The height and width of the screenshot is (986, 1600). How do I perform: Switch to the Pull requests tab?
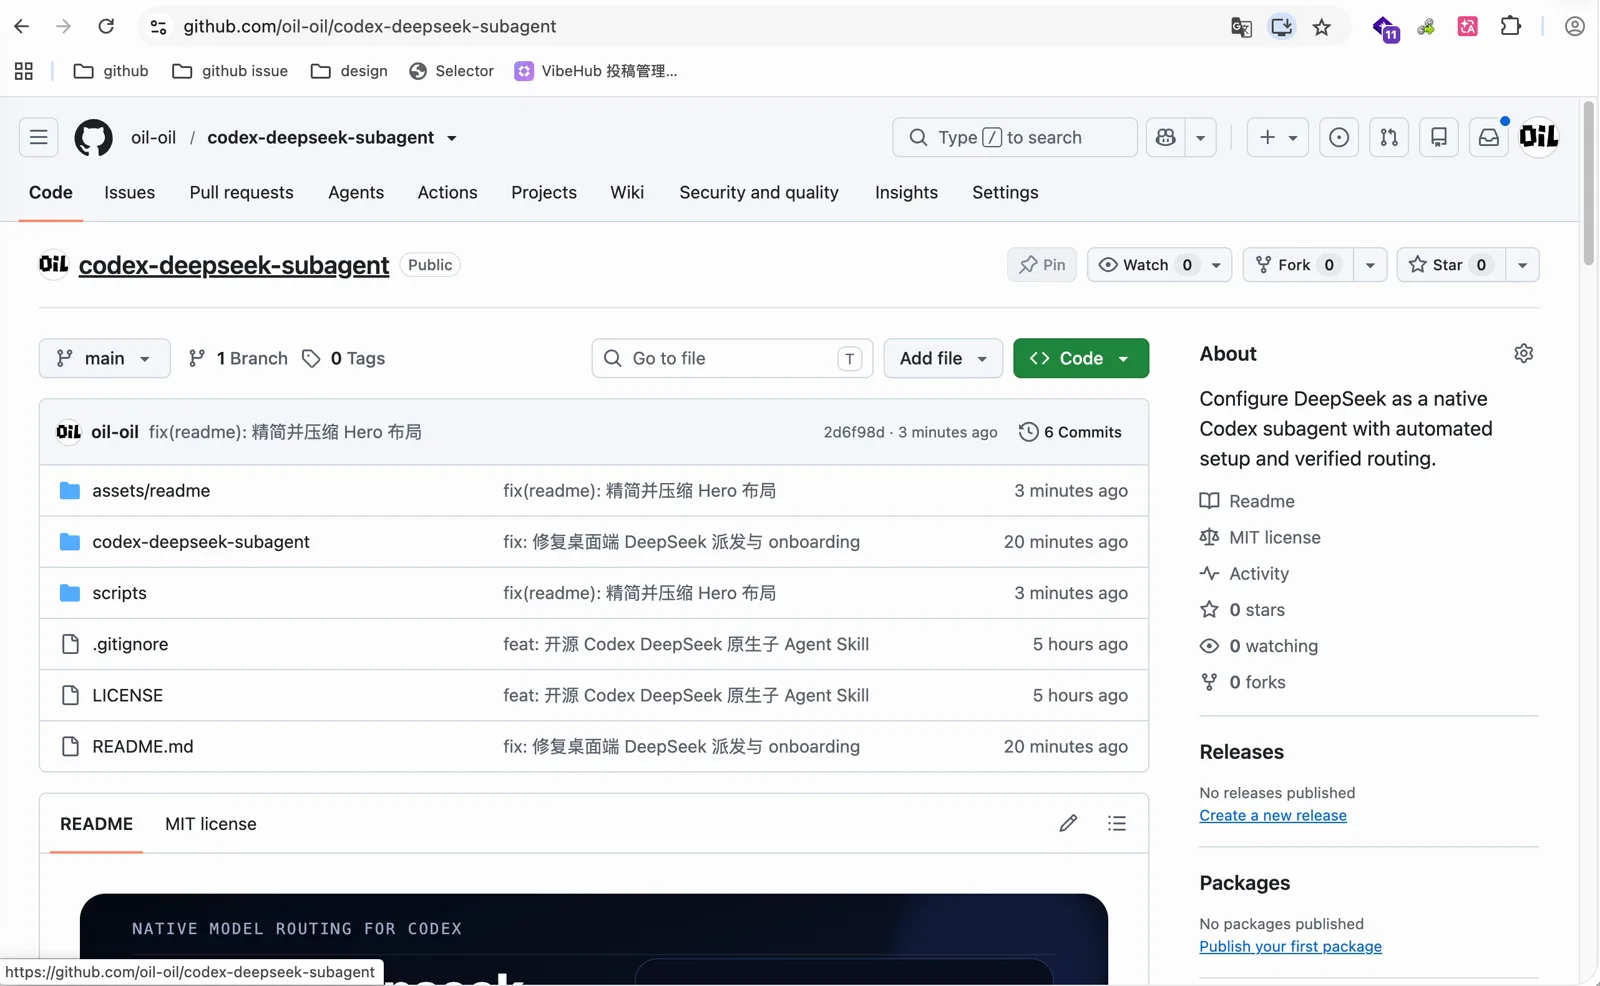(x=241, y=193)
